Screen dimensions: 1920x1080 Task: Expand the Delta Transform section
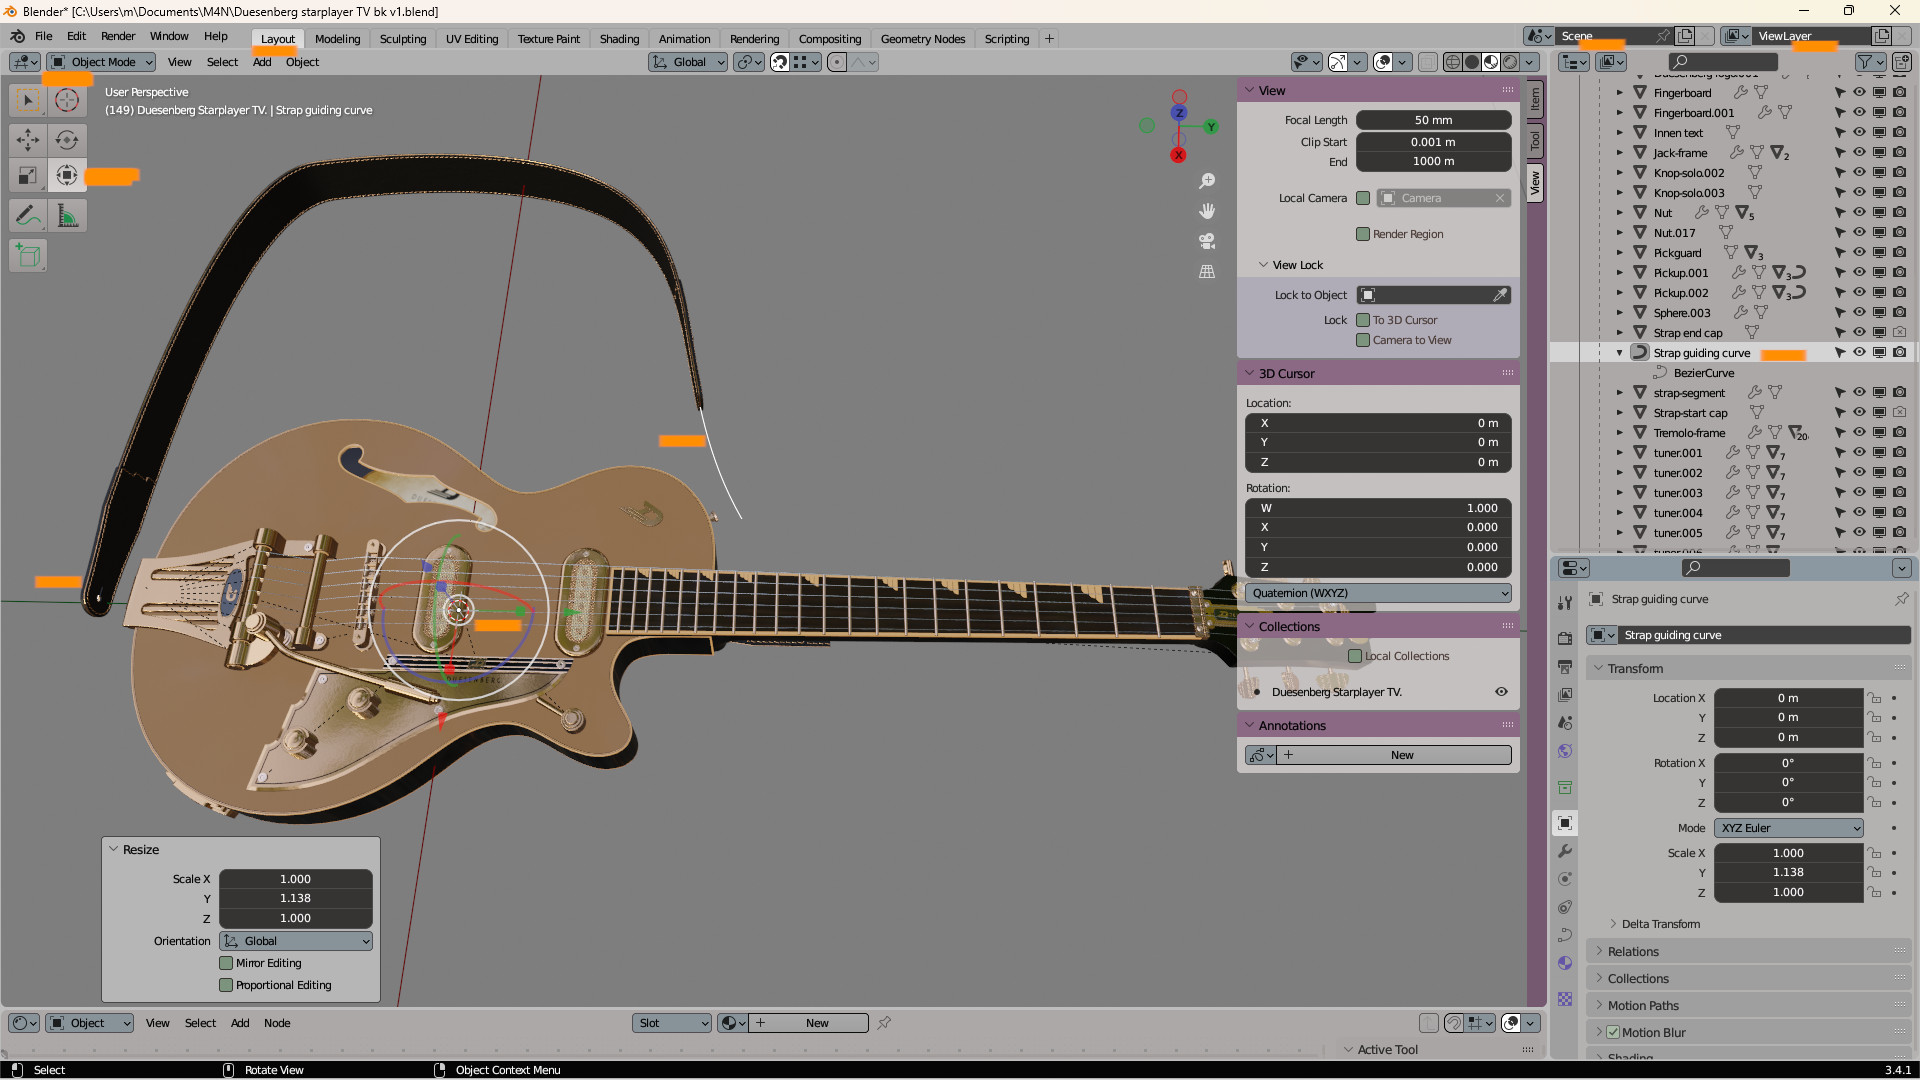[1660, 924]
